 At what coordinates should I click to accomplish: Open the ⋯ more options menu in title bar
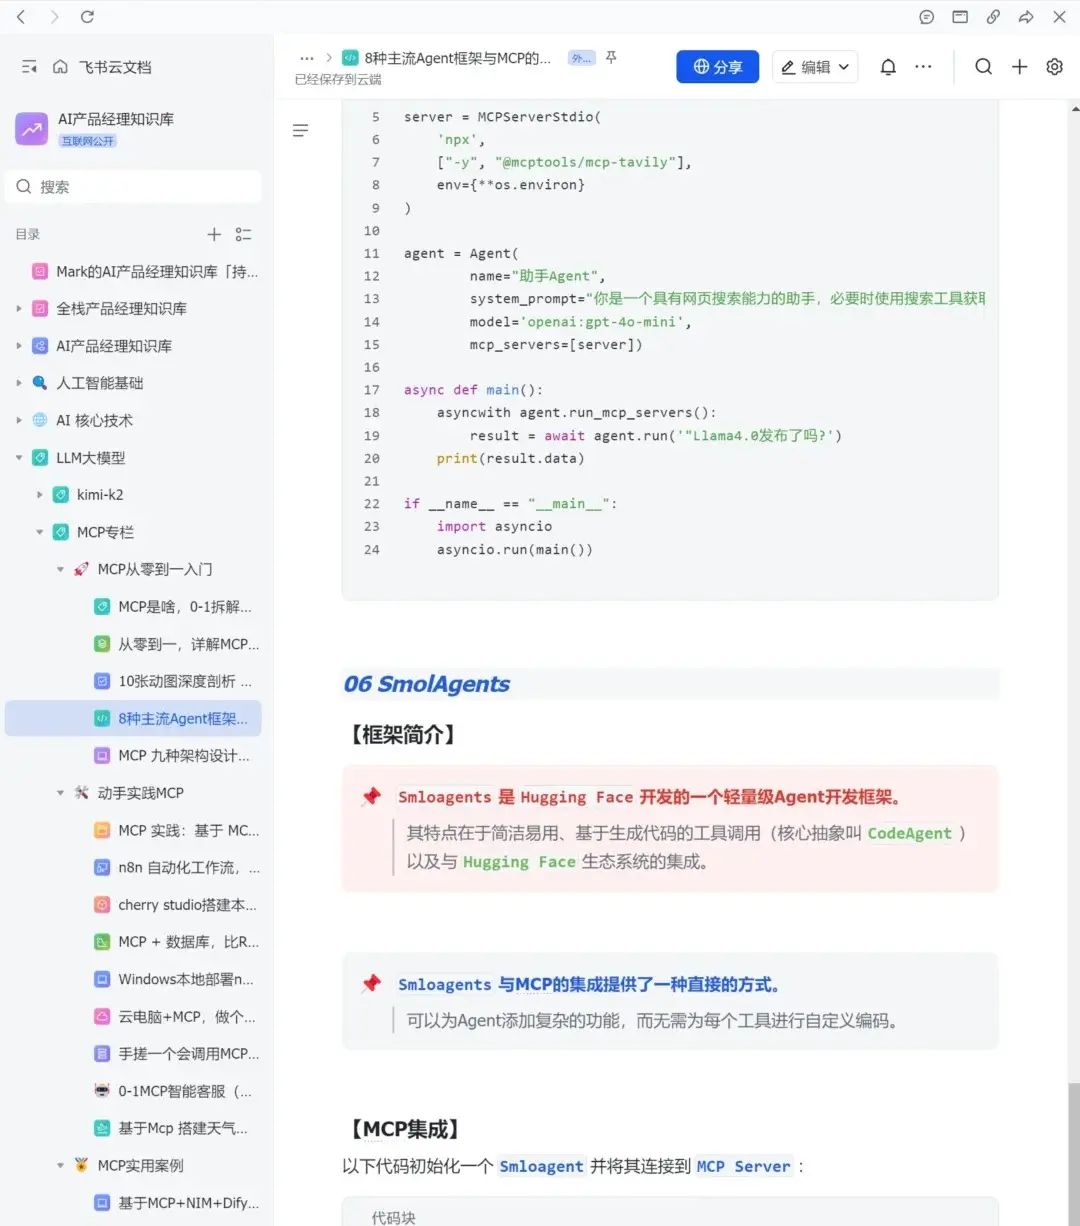pyautogui.click(x=923, y=66)
